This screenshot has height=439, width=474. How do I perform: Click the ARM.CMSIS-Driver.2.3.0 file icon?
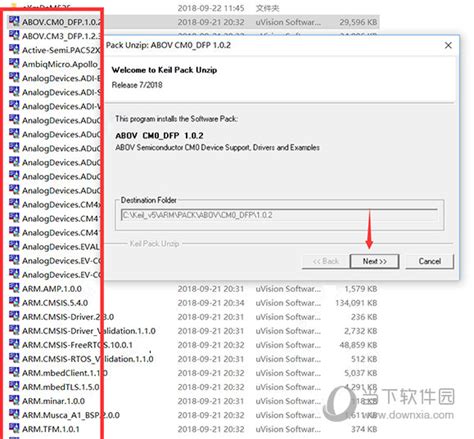click(14, 316)
